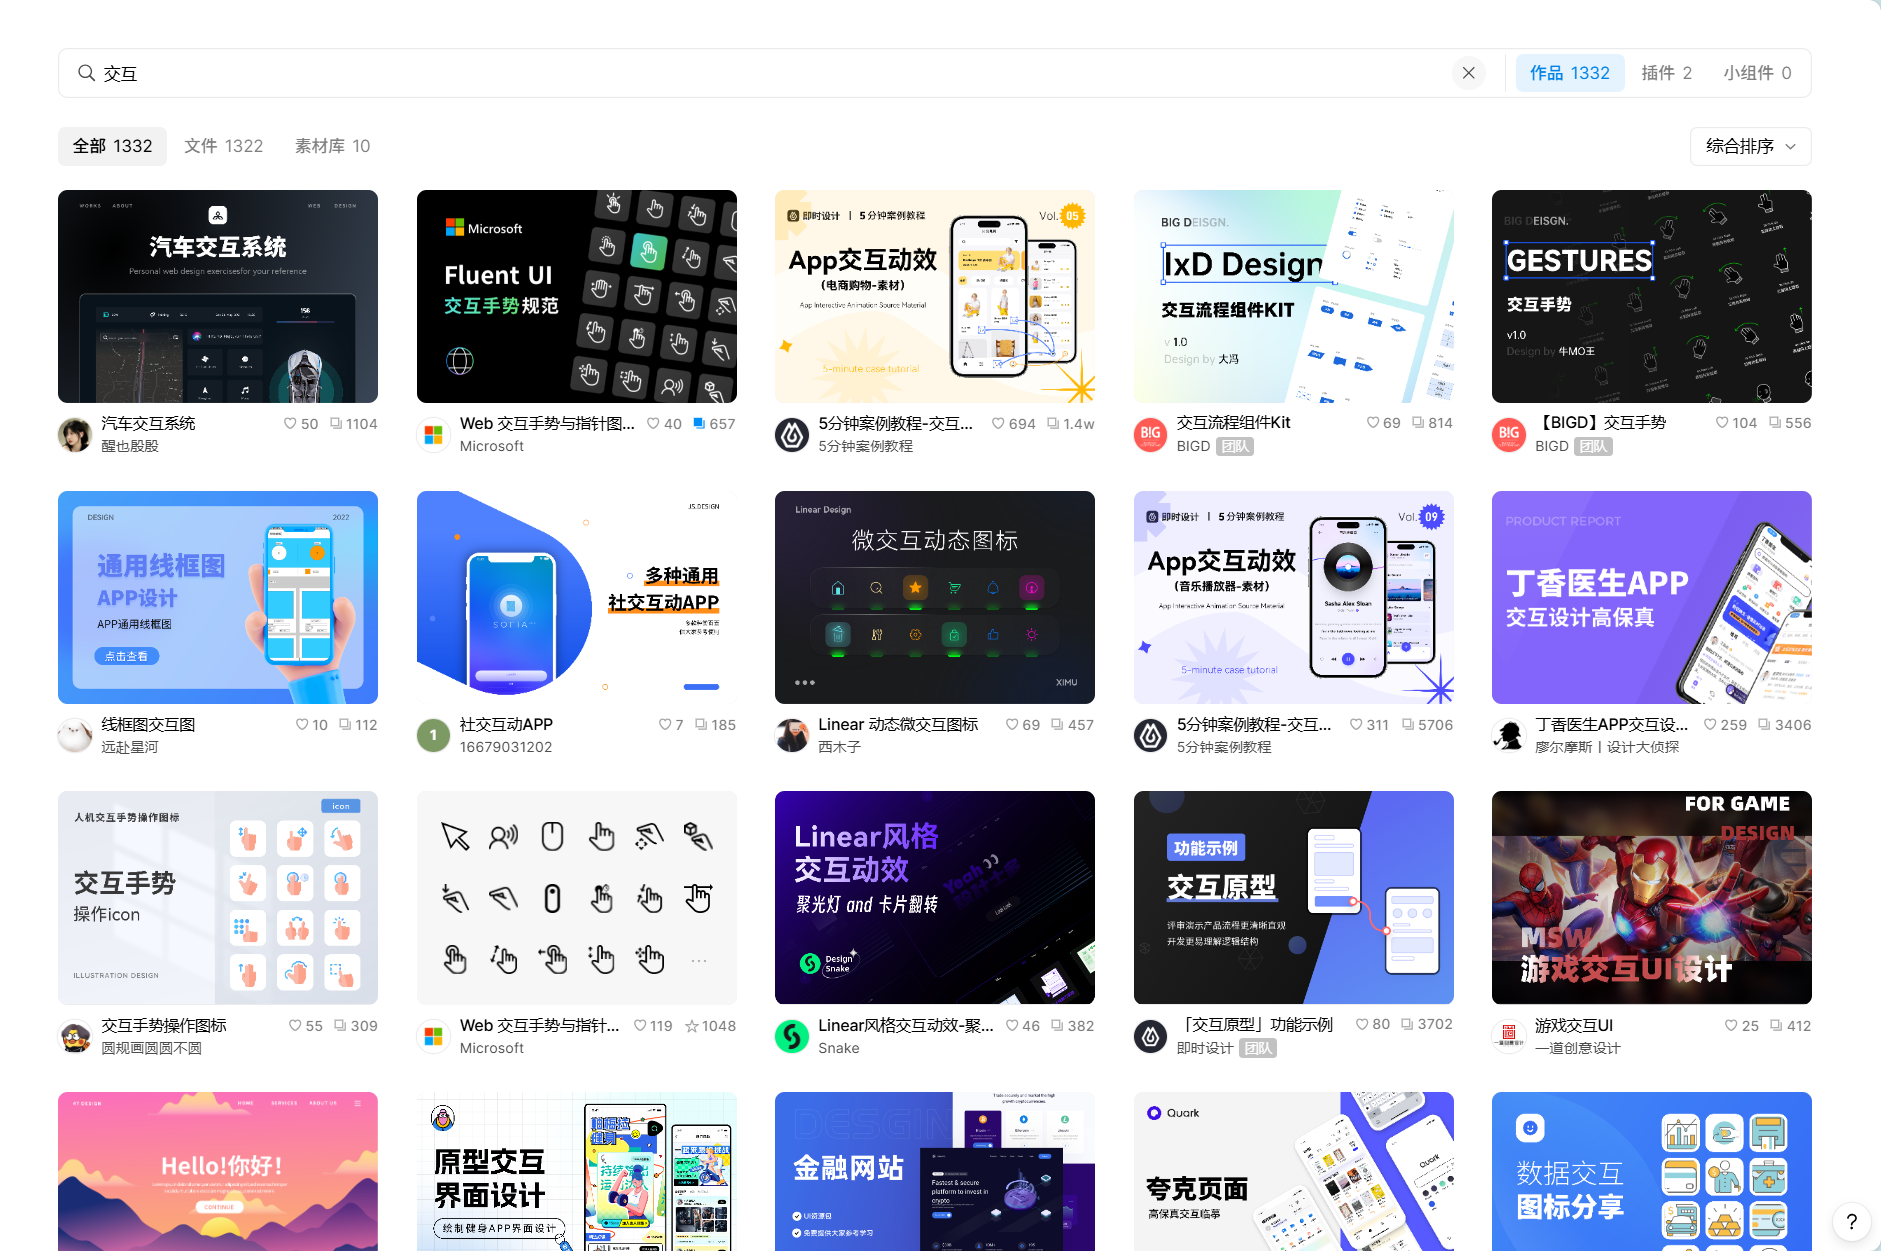The width and height of the screenshot is (1881, 1251).
Task: Select the 全部 1332 filter
Action: pos(112,146)
